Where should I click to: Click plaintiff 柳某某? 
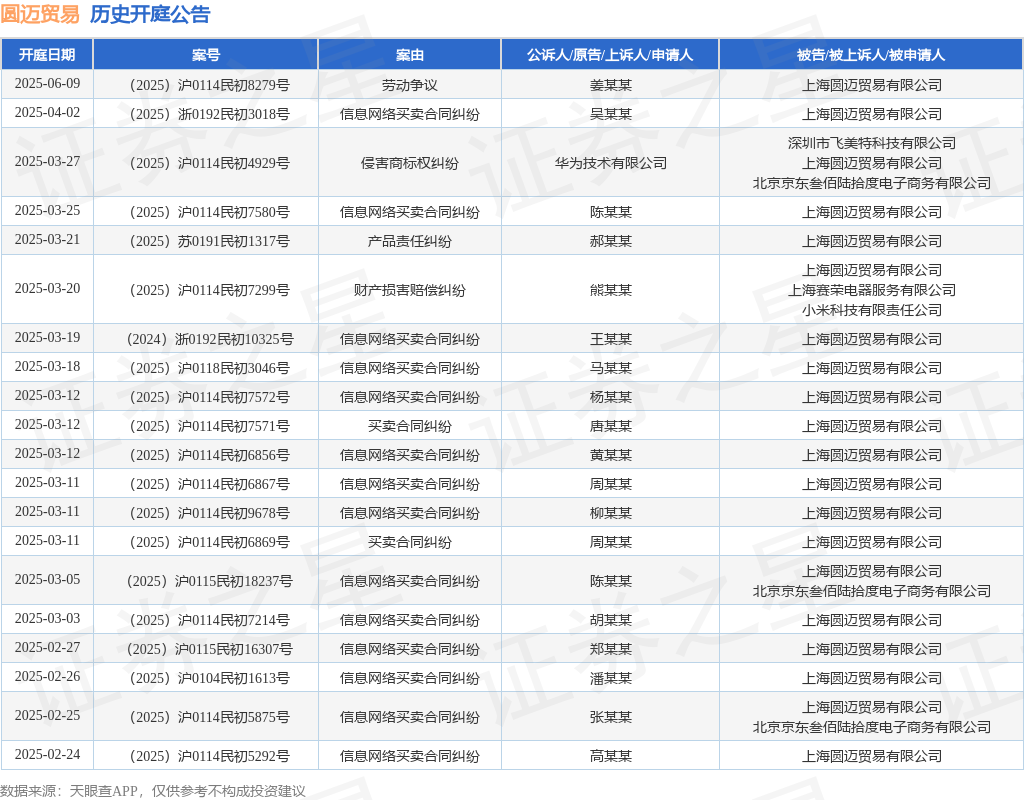[611, 513]
